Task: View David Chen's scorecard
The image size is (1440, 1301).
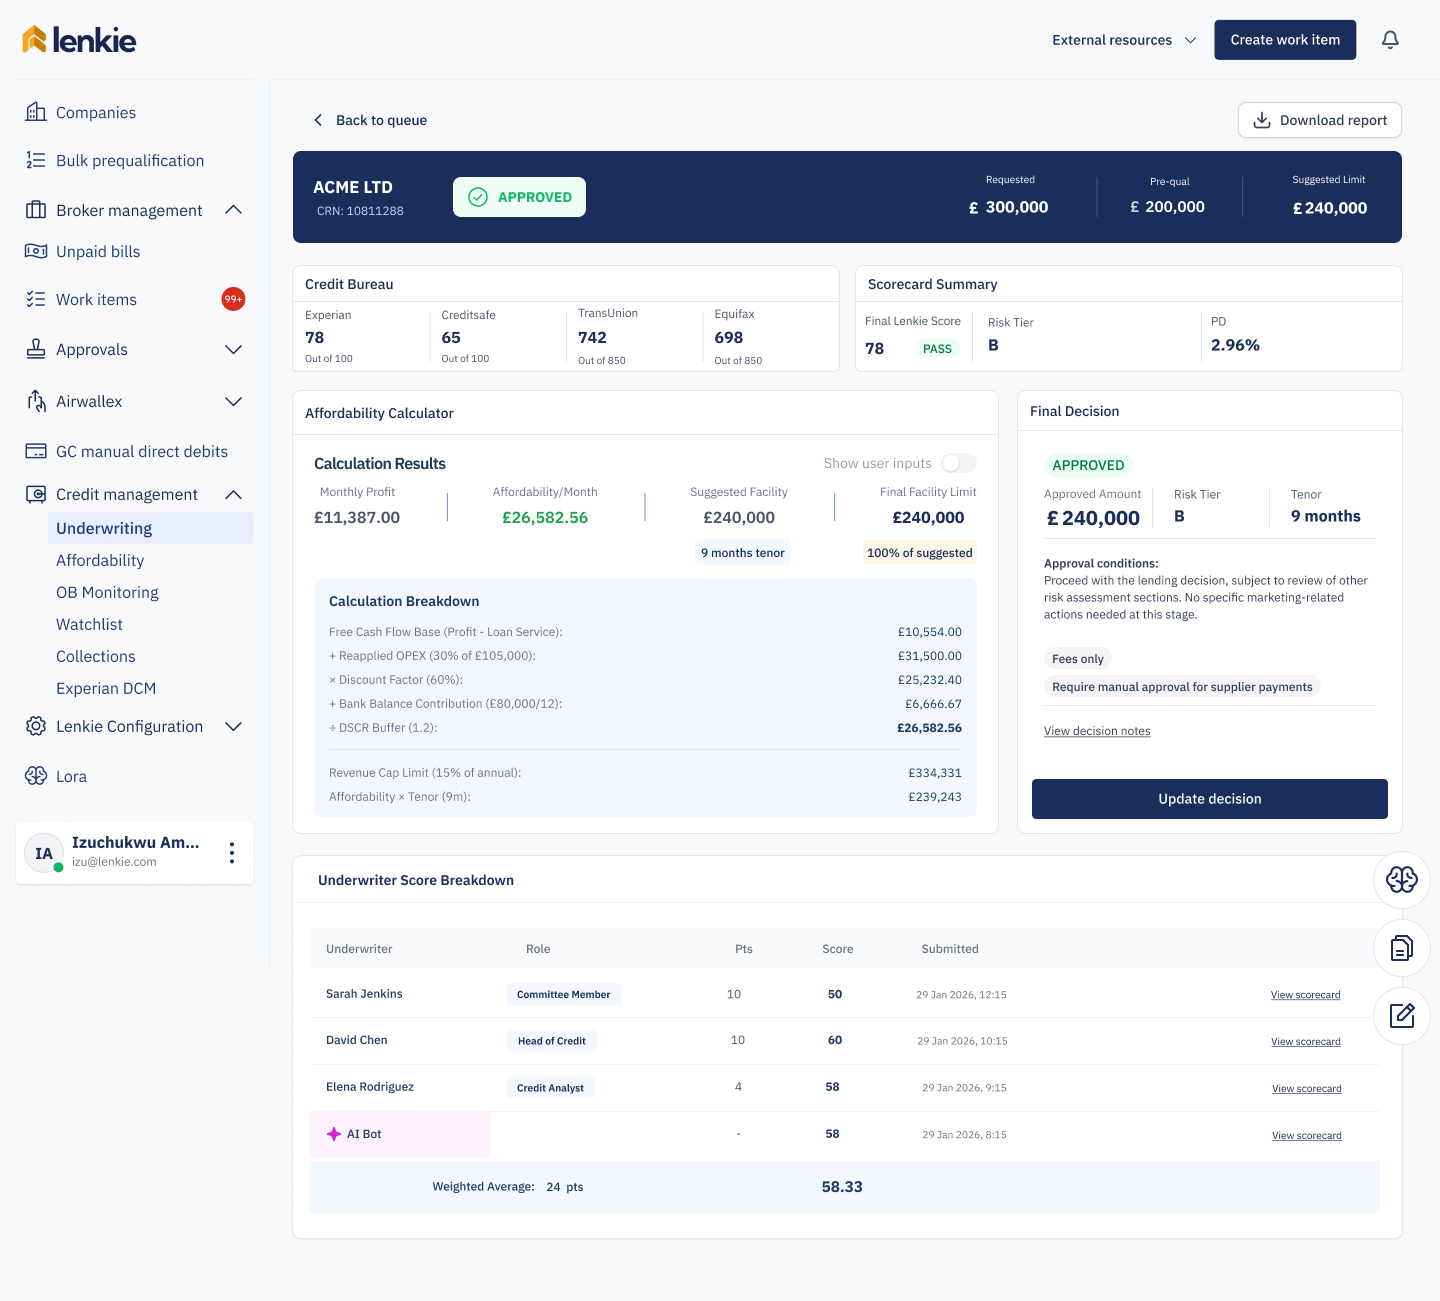Action: coord(1306,1042)
